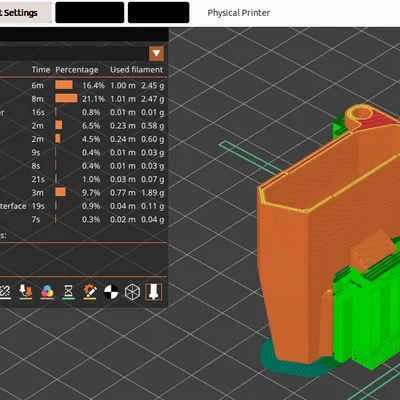Screen dimensions: 400x400
Task: Toggle shells cube wireframe icon
Action: (x=132, y=292)
